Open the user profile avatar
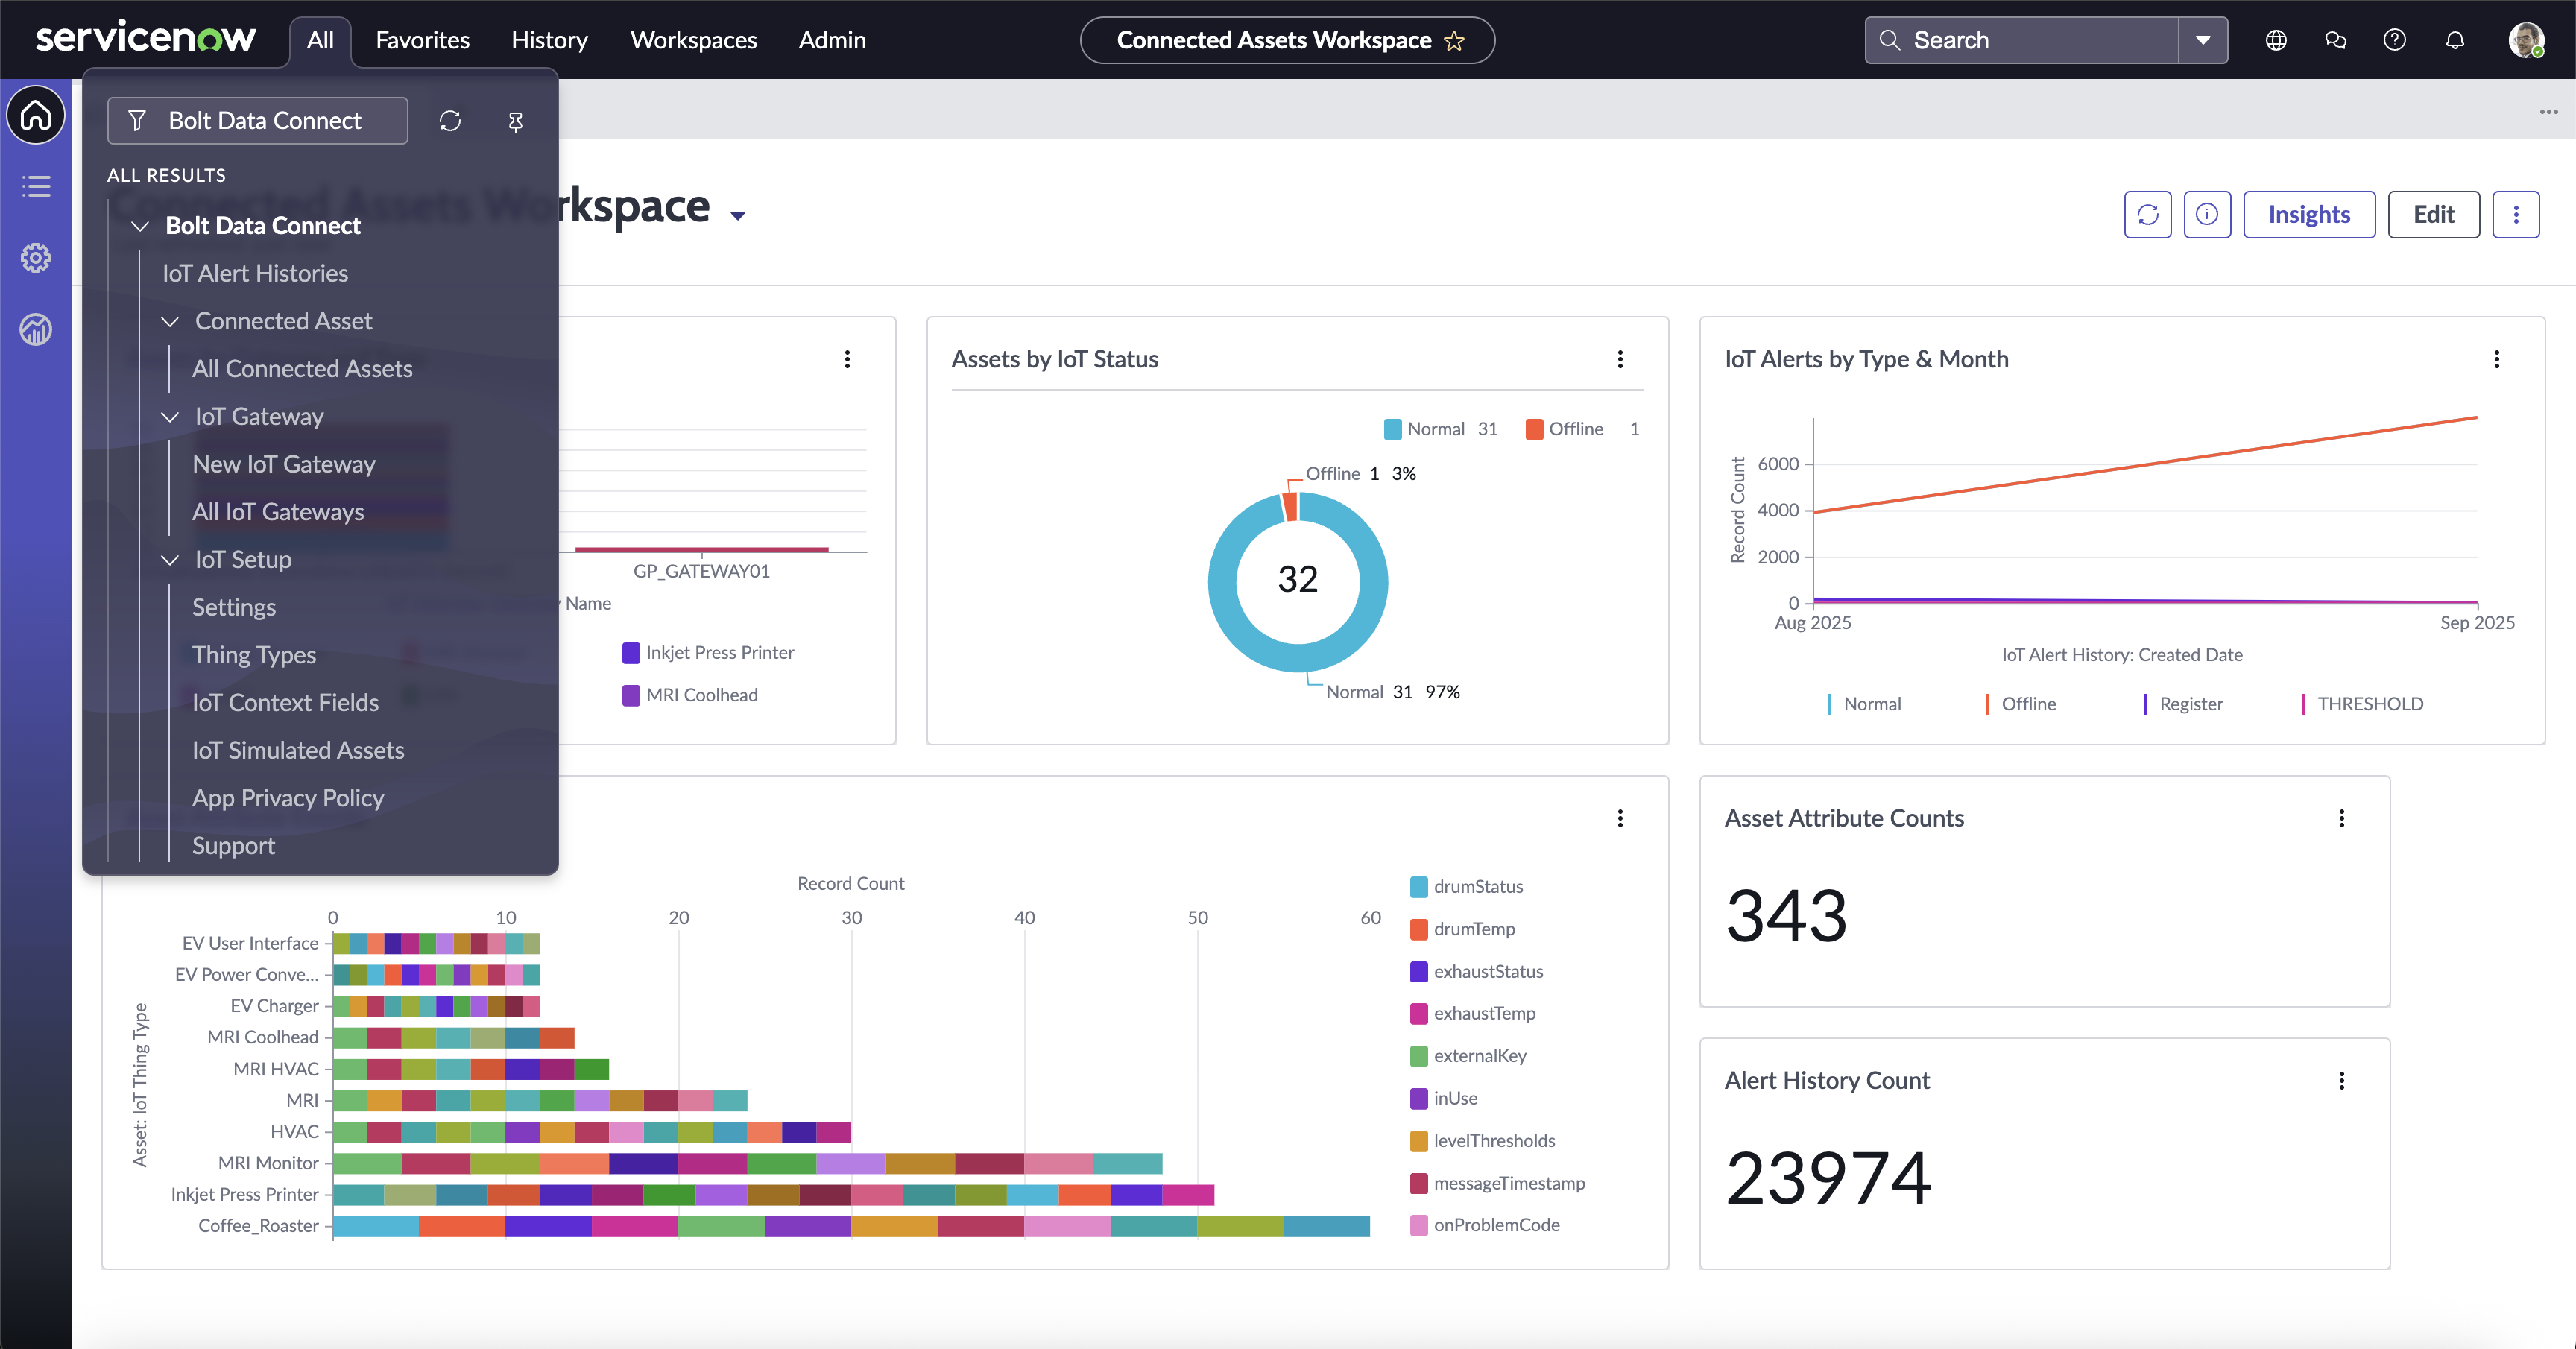 click(x=2526, y=40)
